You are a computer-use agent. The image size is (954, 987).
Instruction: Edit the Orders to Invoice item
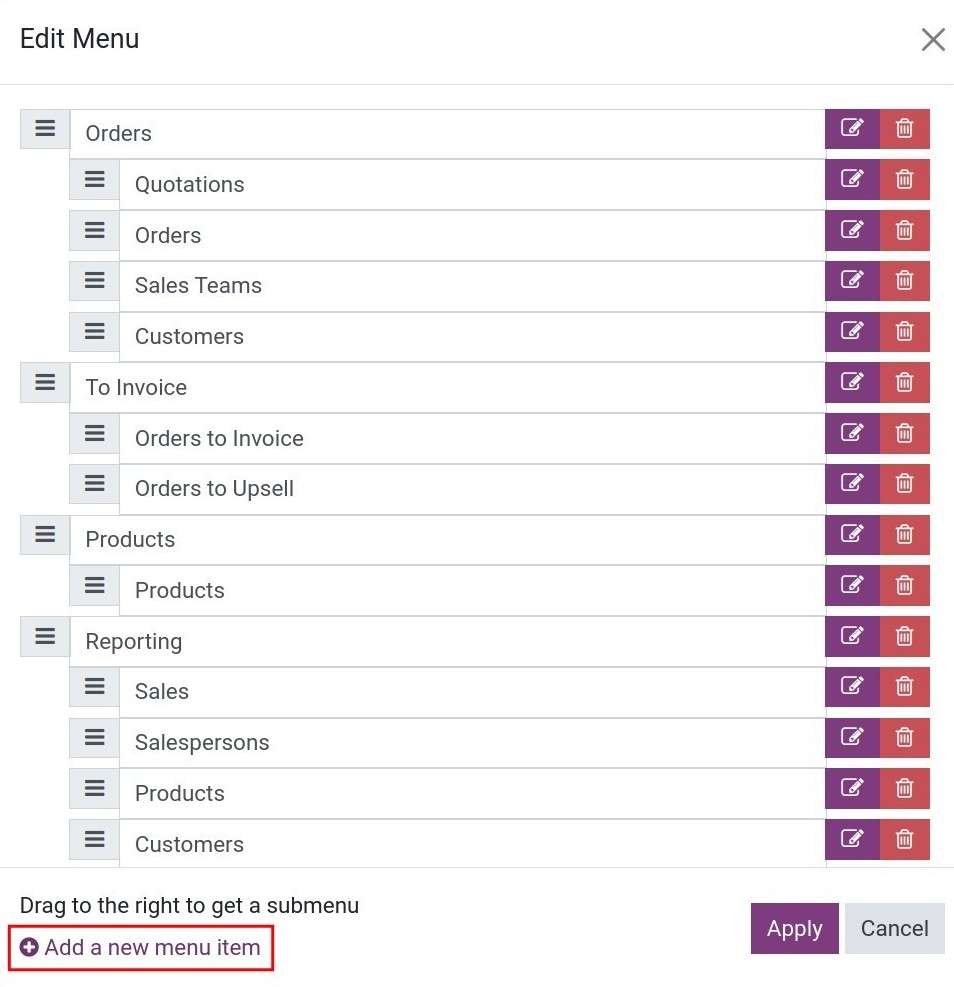852,433
